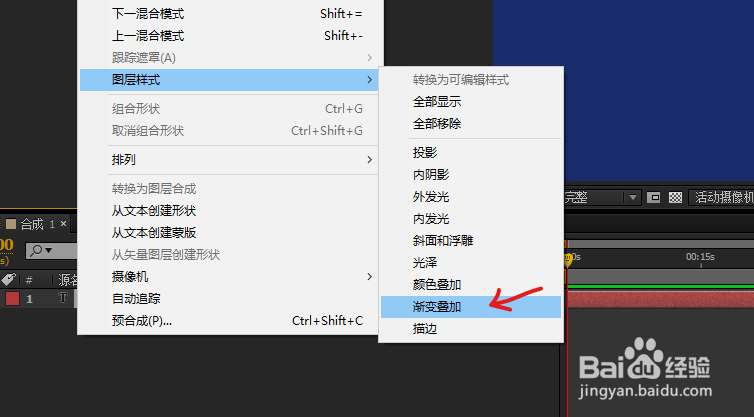The image size is (754, 417).
Task: Open the 活动摄像机 active camera dropdown
Action: click(x=722, y=198)
